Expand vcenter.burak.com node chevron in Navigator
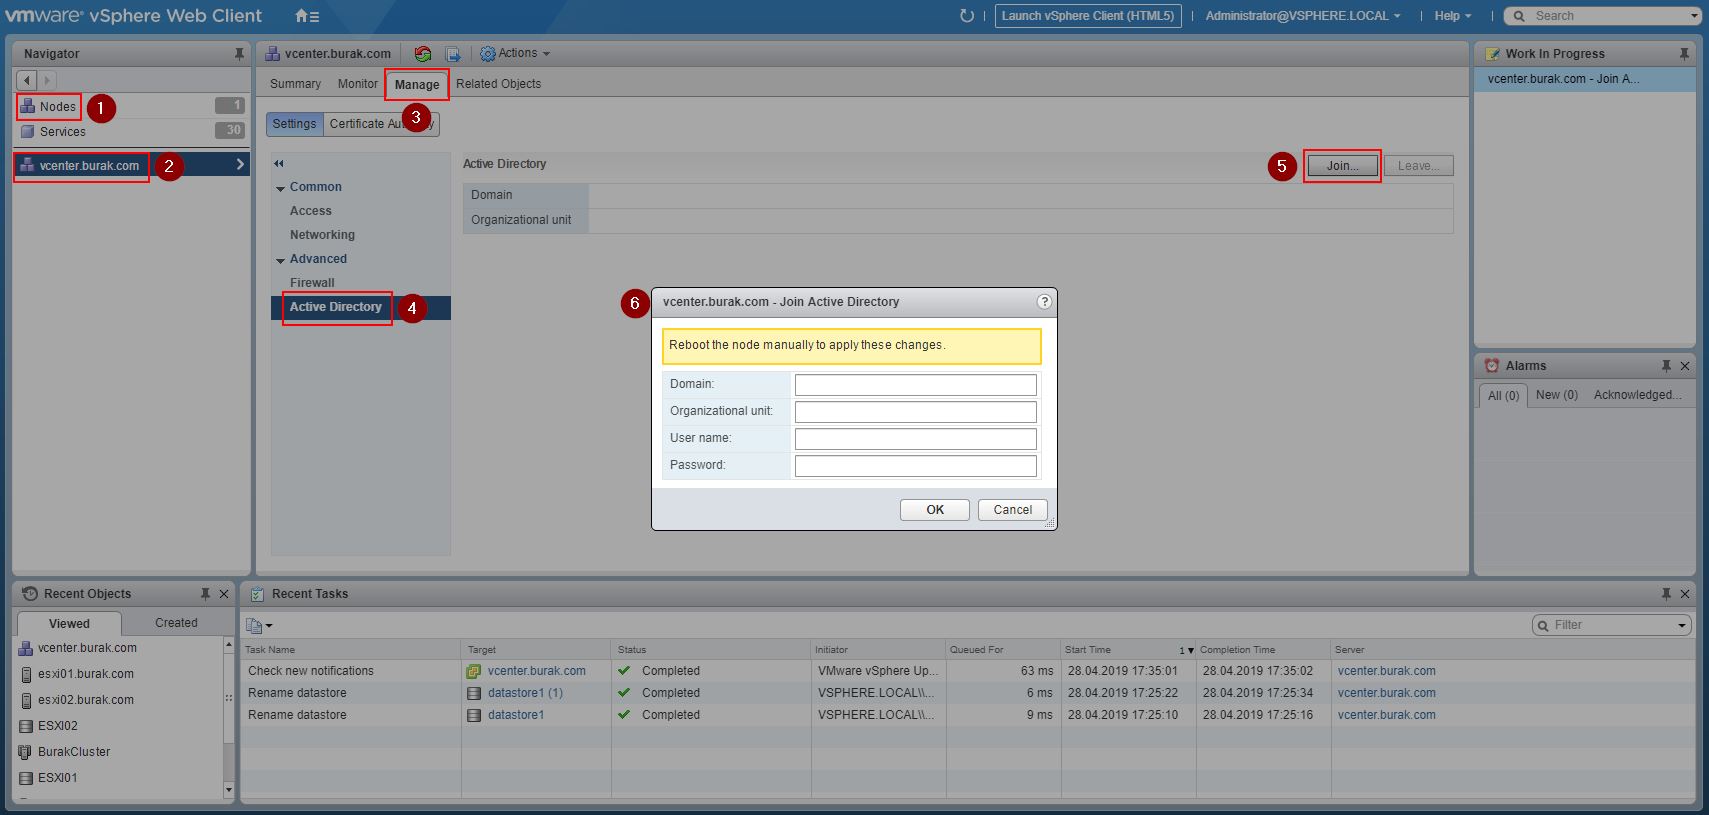This screenshot has height=815, width=1709. [x=240, y=165]
